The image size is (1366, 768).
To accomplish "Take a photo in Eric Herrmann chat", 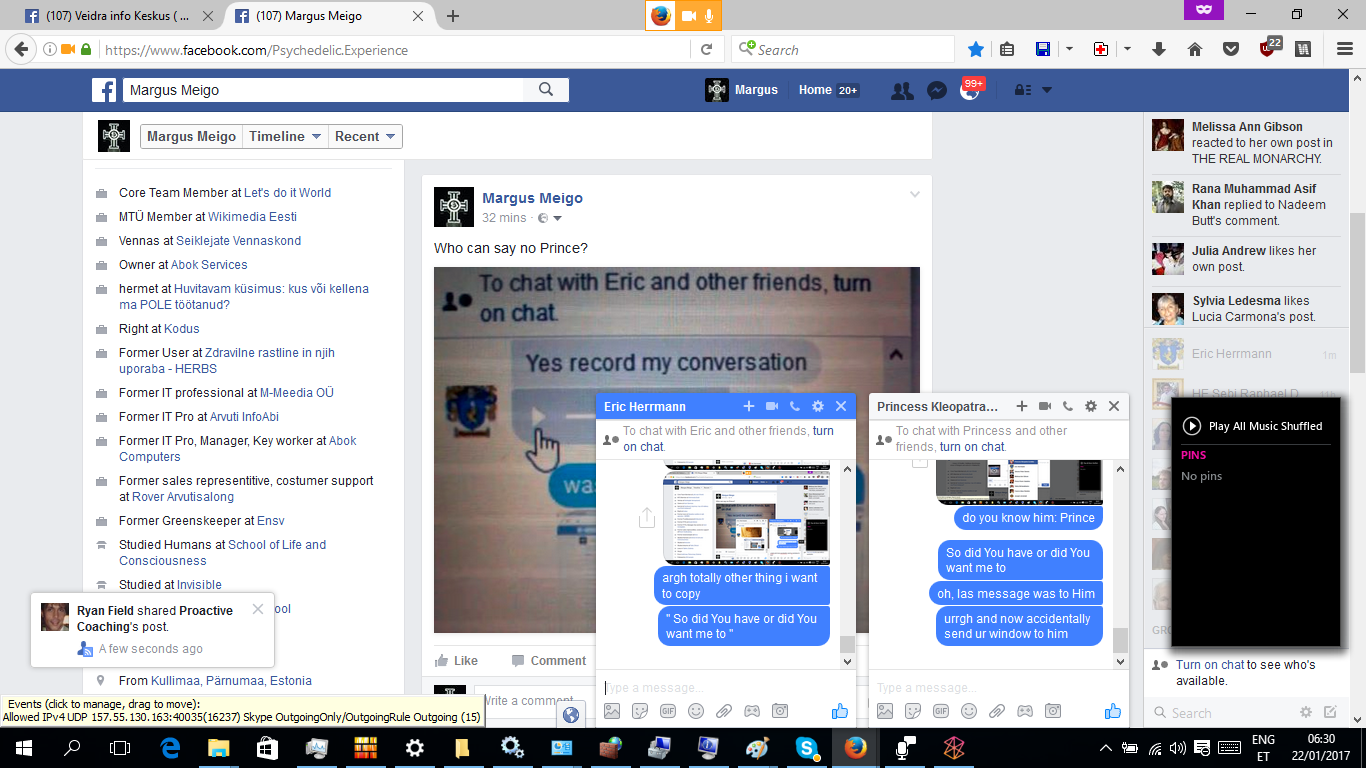I will tap(780, 711).
